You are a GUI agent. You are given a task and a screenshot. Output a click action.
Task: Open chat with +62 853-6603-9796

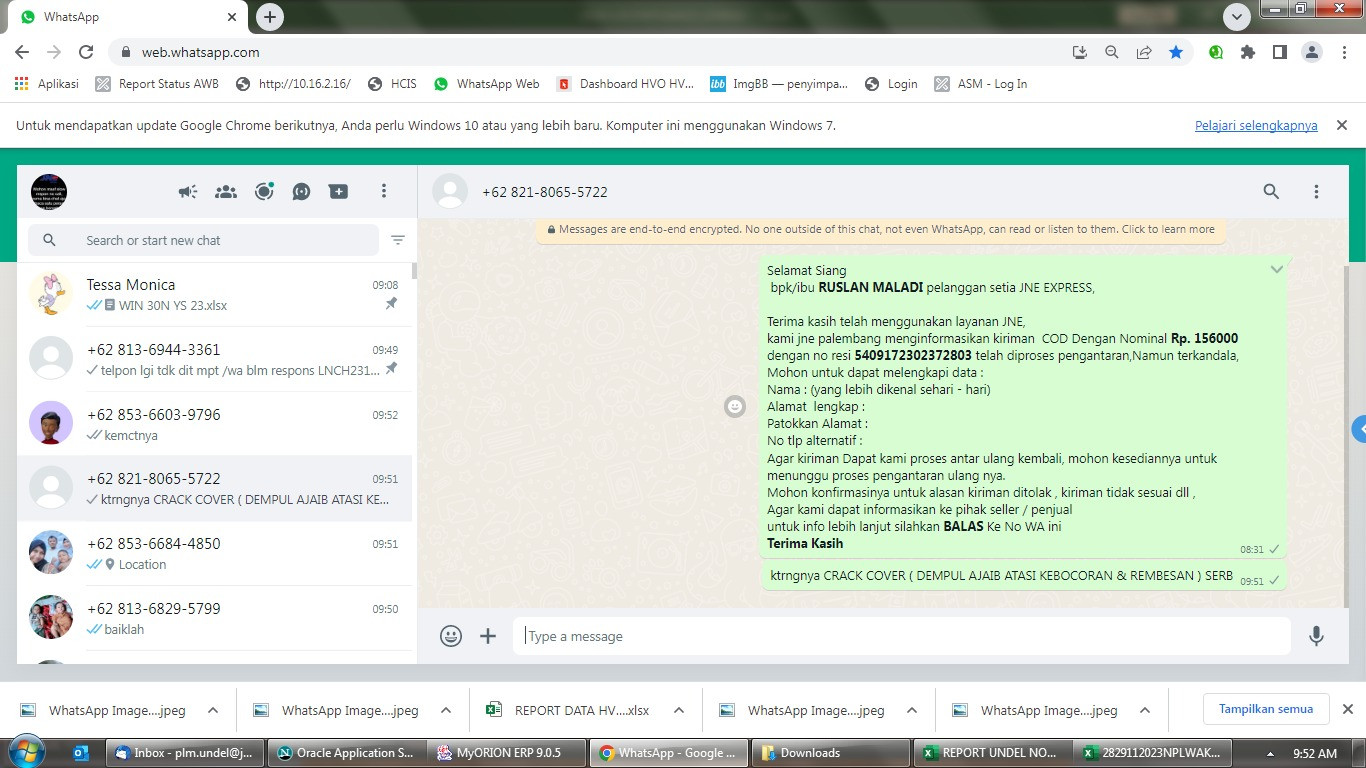click(214, 424)
